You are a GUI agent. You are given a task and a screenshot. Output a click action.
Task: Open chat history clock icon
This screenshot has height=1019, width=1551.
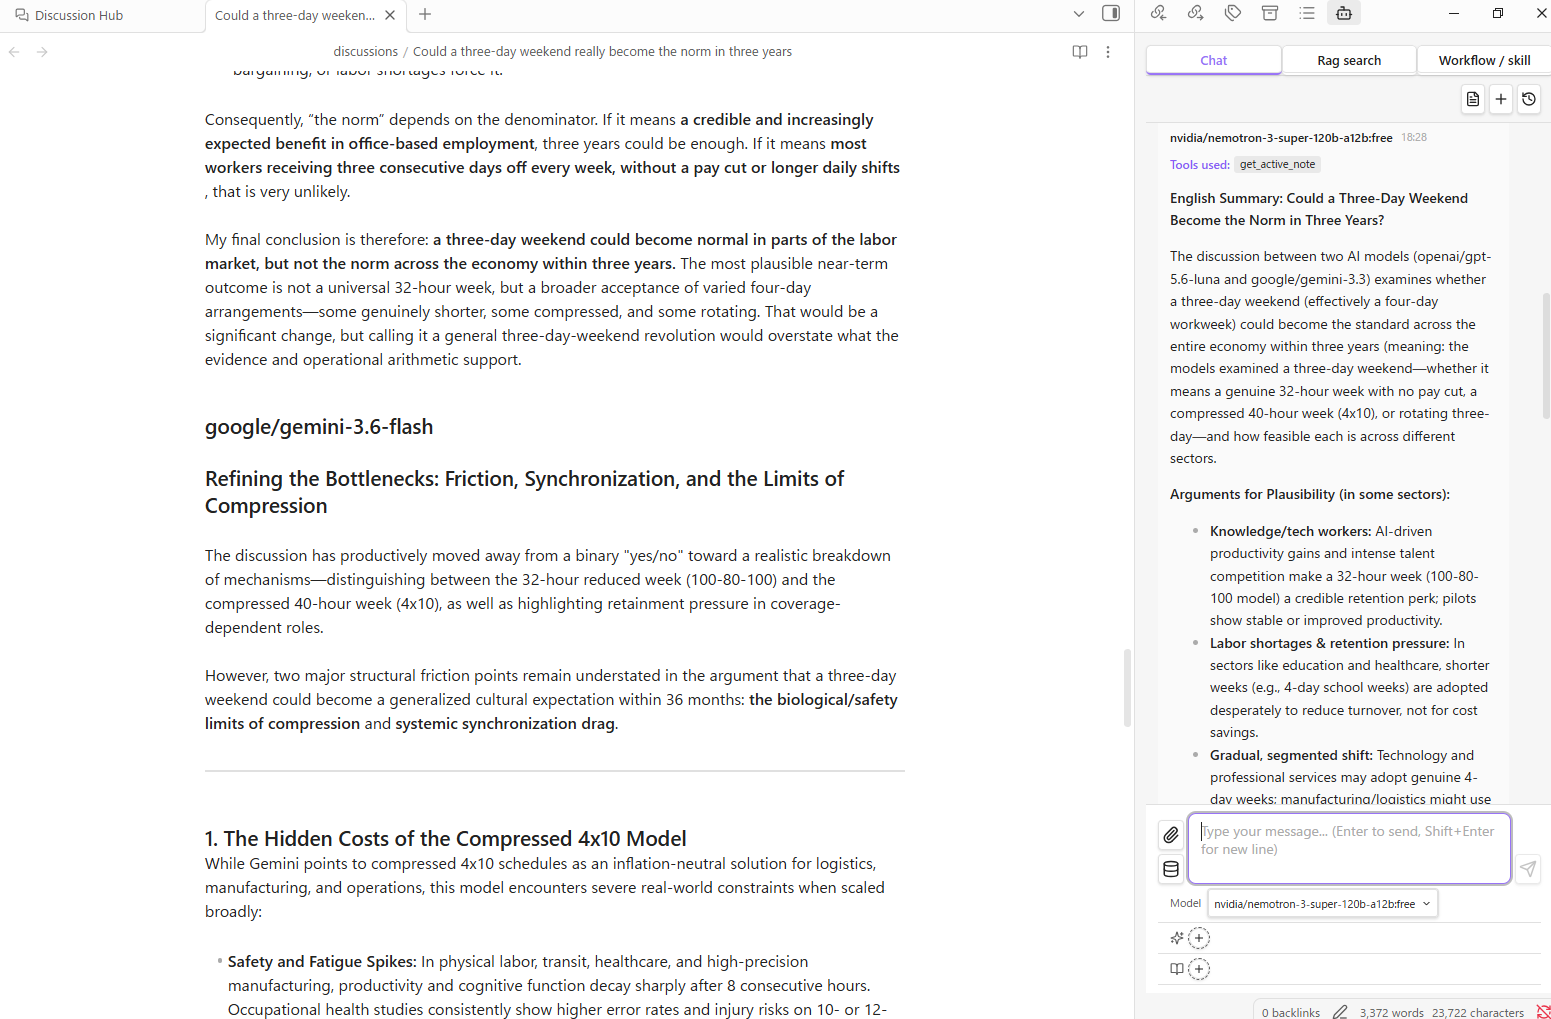[1529, 99]
